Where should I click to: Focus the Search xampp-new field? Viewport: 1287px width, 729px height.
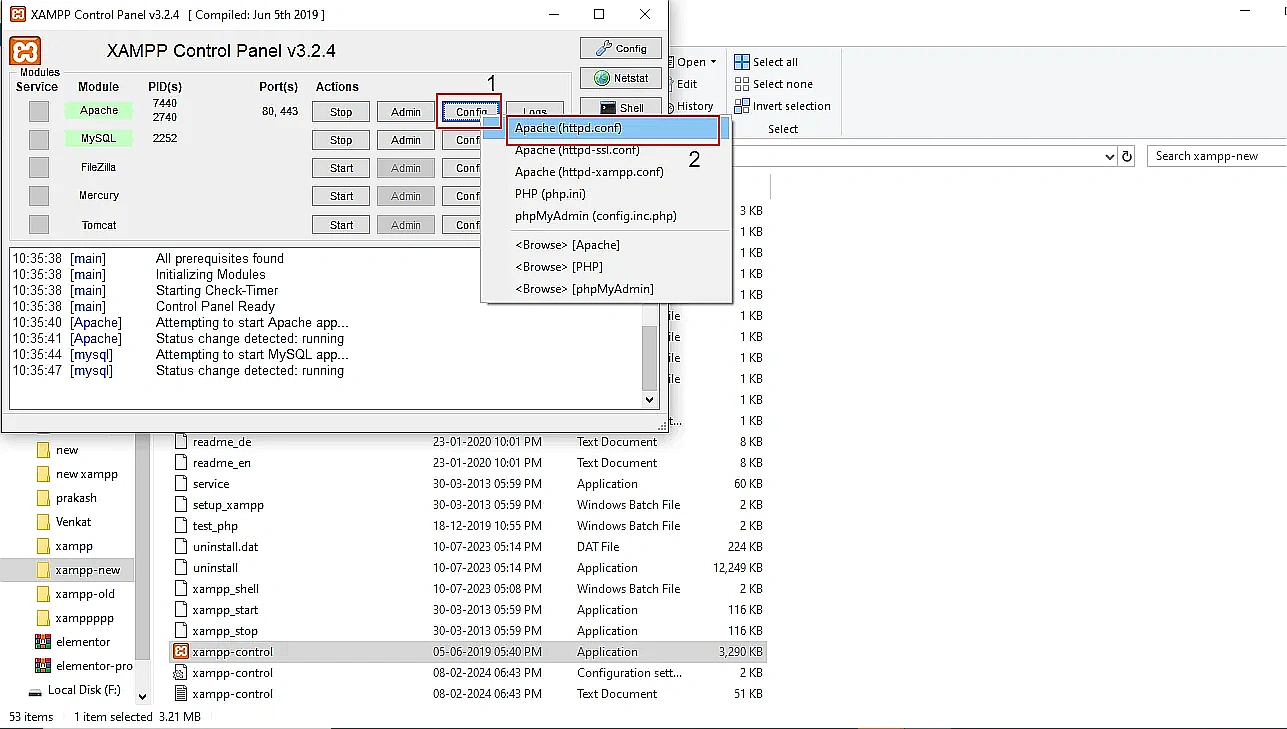pyautogui.click(x=1215, y=156)
